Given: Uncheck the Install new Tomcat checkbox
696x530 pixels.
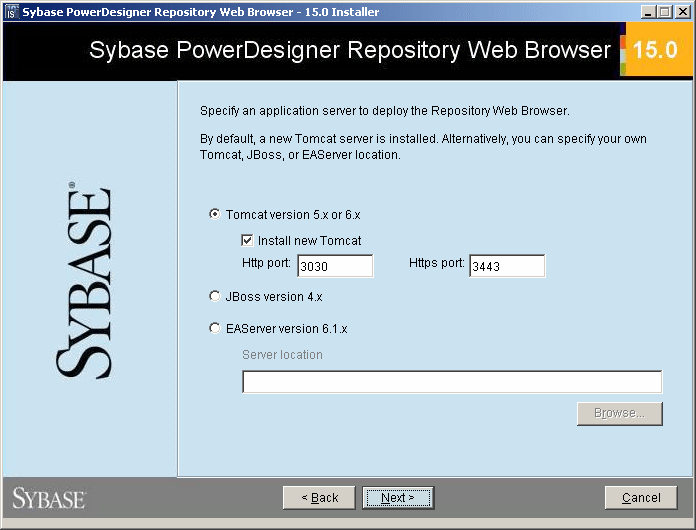Looking at the screenshot, I should tap(247, 241).
